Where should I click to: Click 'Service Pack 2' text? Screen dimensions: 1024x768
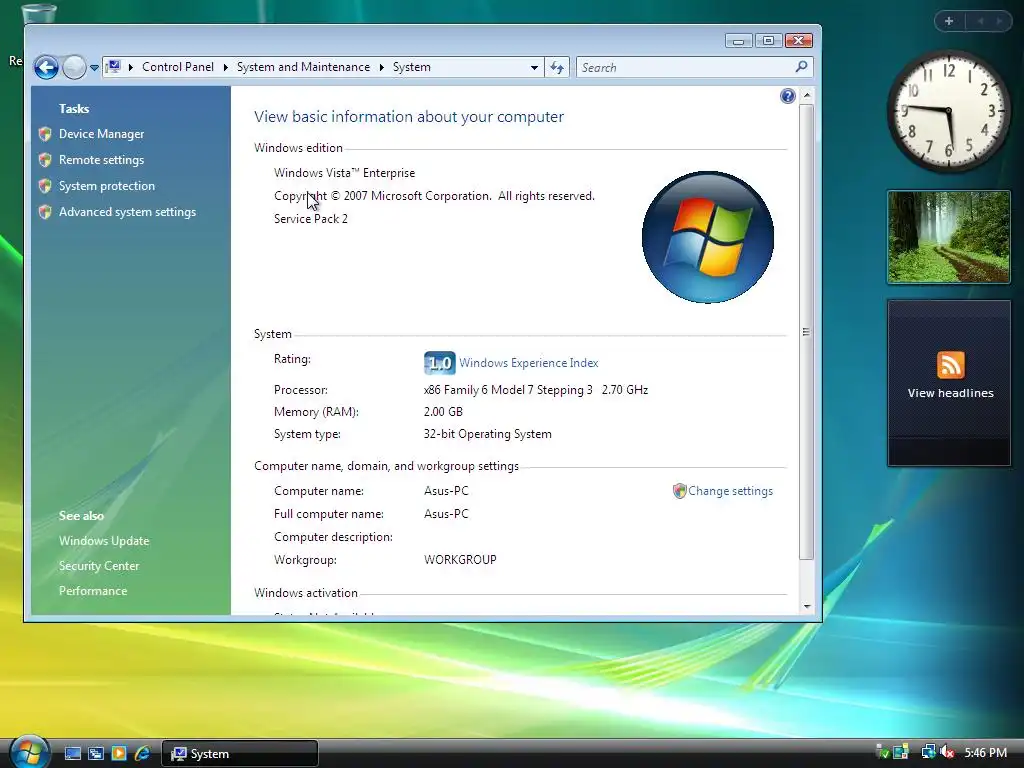(311, 219)
